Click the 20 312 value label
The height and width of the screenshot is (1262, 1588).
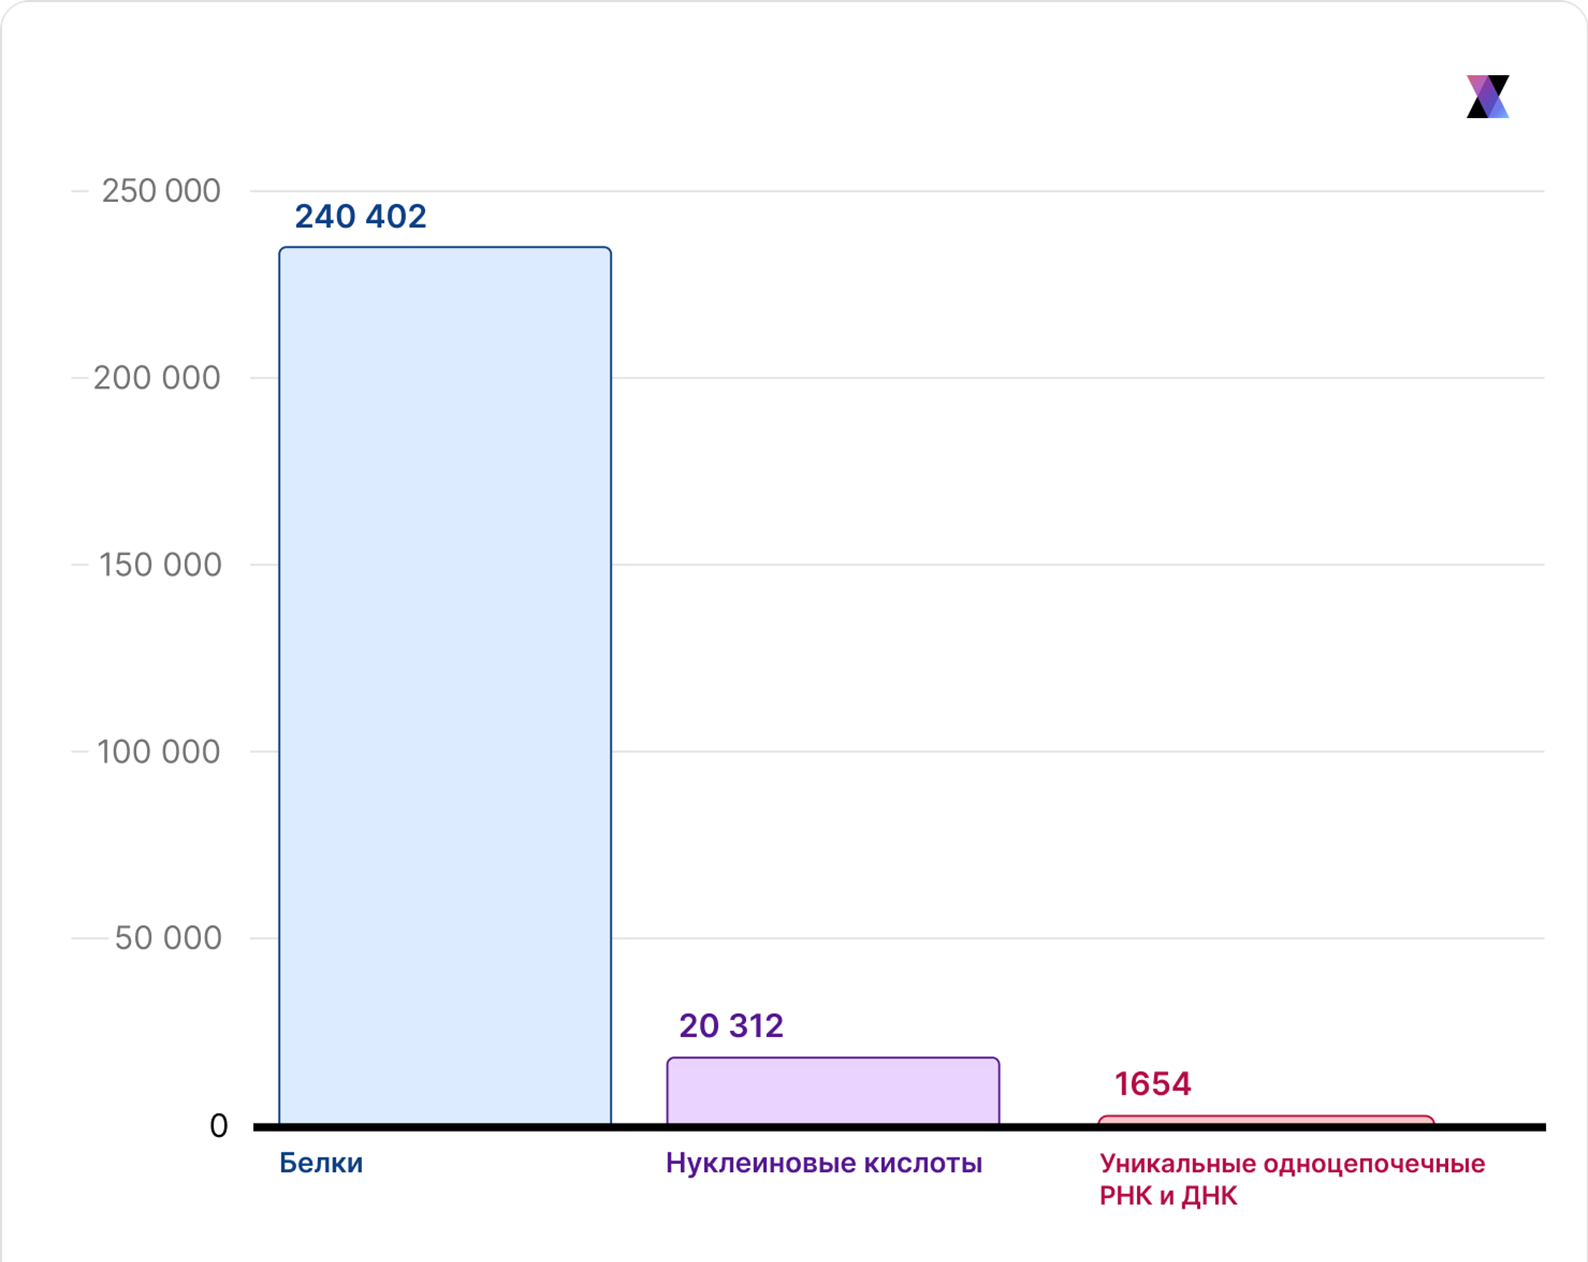tap(731, 1025)
